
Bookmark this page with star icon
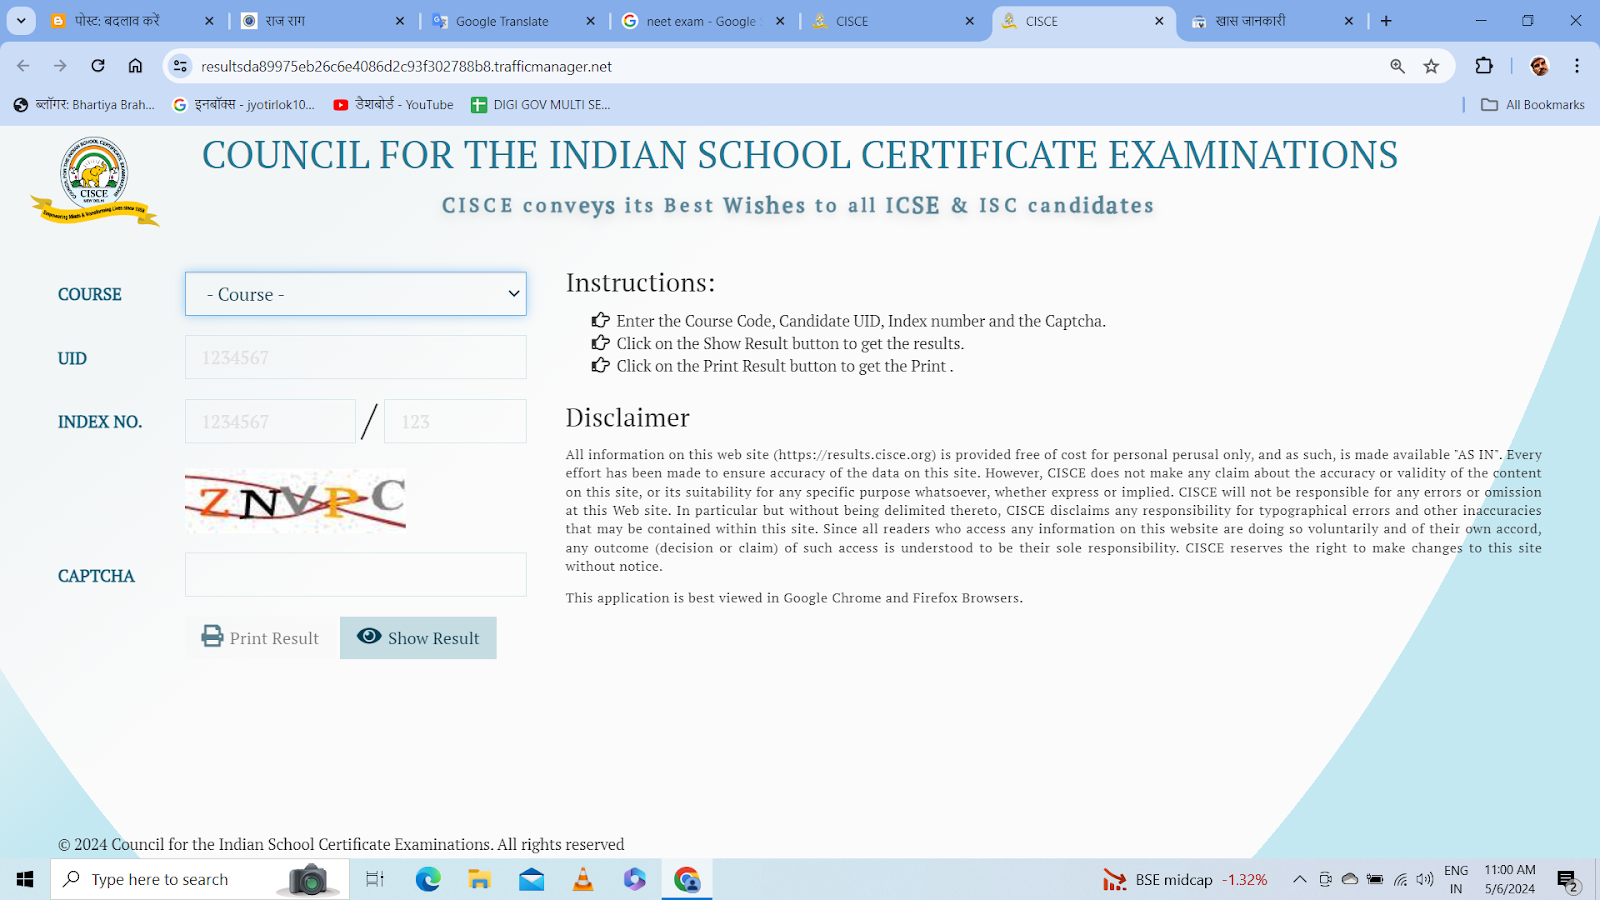1431,66
